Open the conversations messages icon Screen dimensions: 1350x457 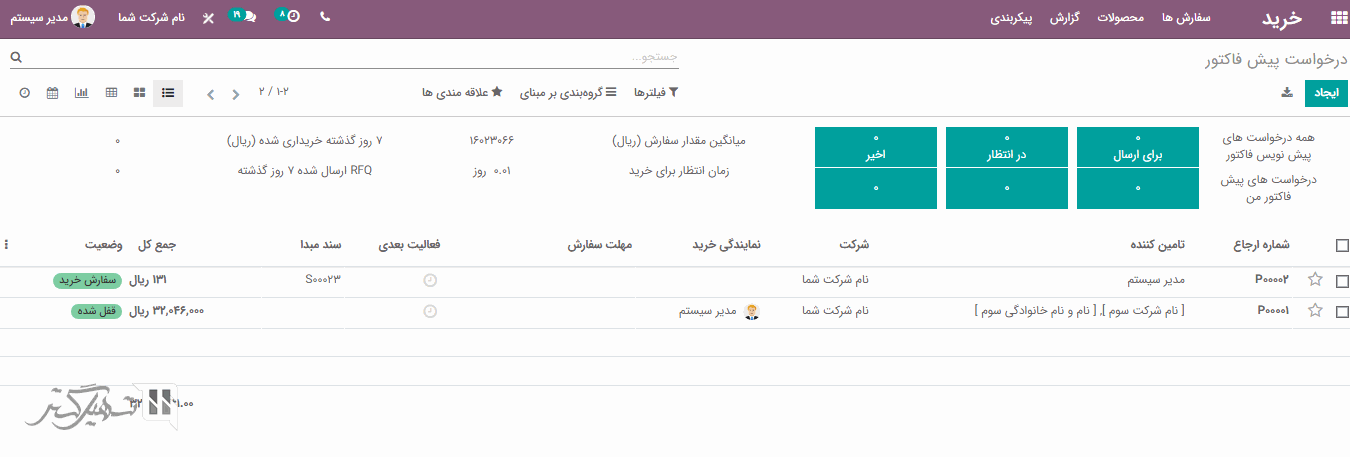coord(243,17)
